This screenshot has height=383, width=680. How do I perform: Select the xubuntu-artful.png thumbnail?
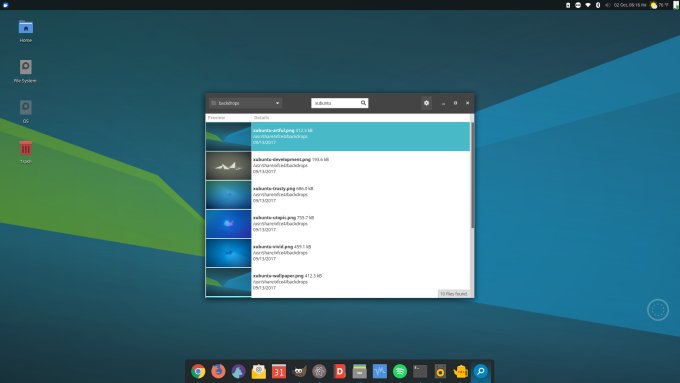[x=229, y=137]
